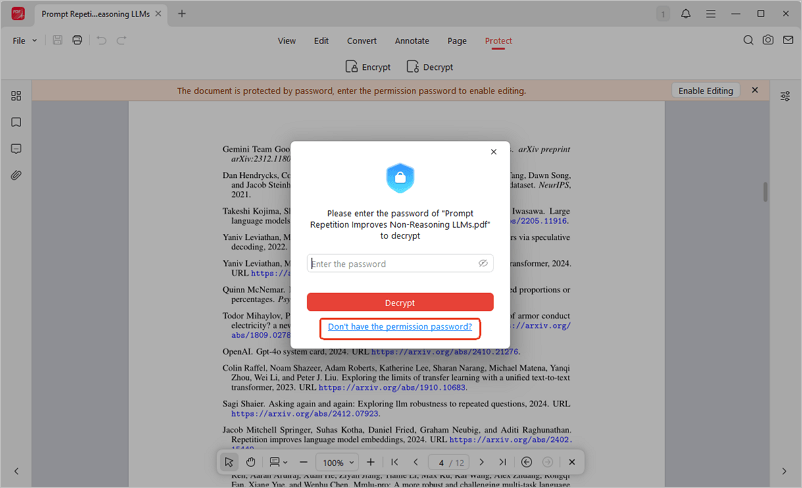Click the Encrypt tool

[x=368, y=67]
